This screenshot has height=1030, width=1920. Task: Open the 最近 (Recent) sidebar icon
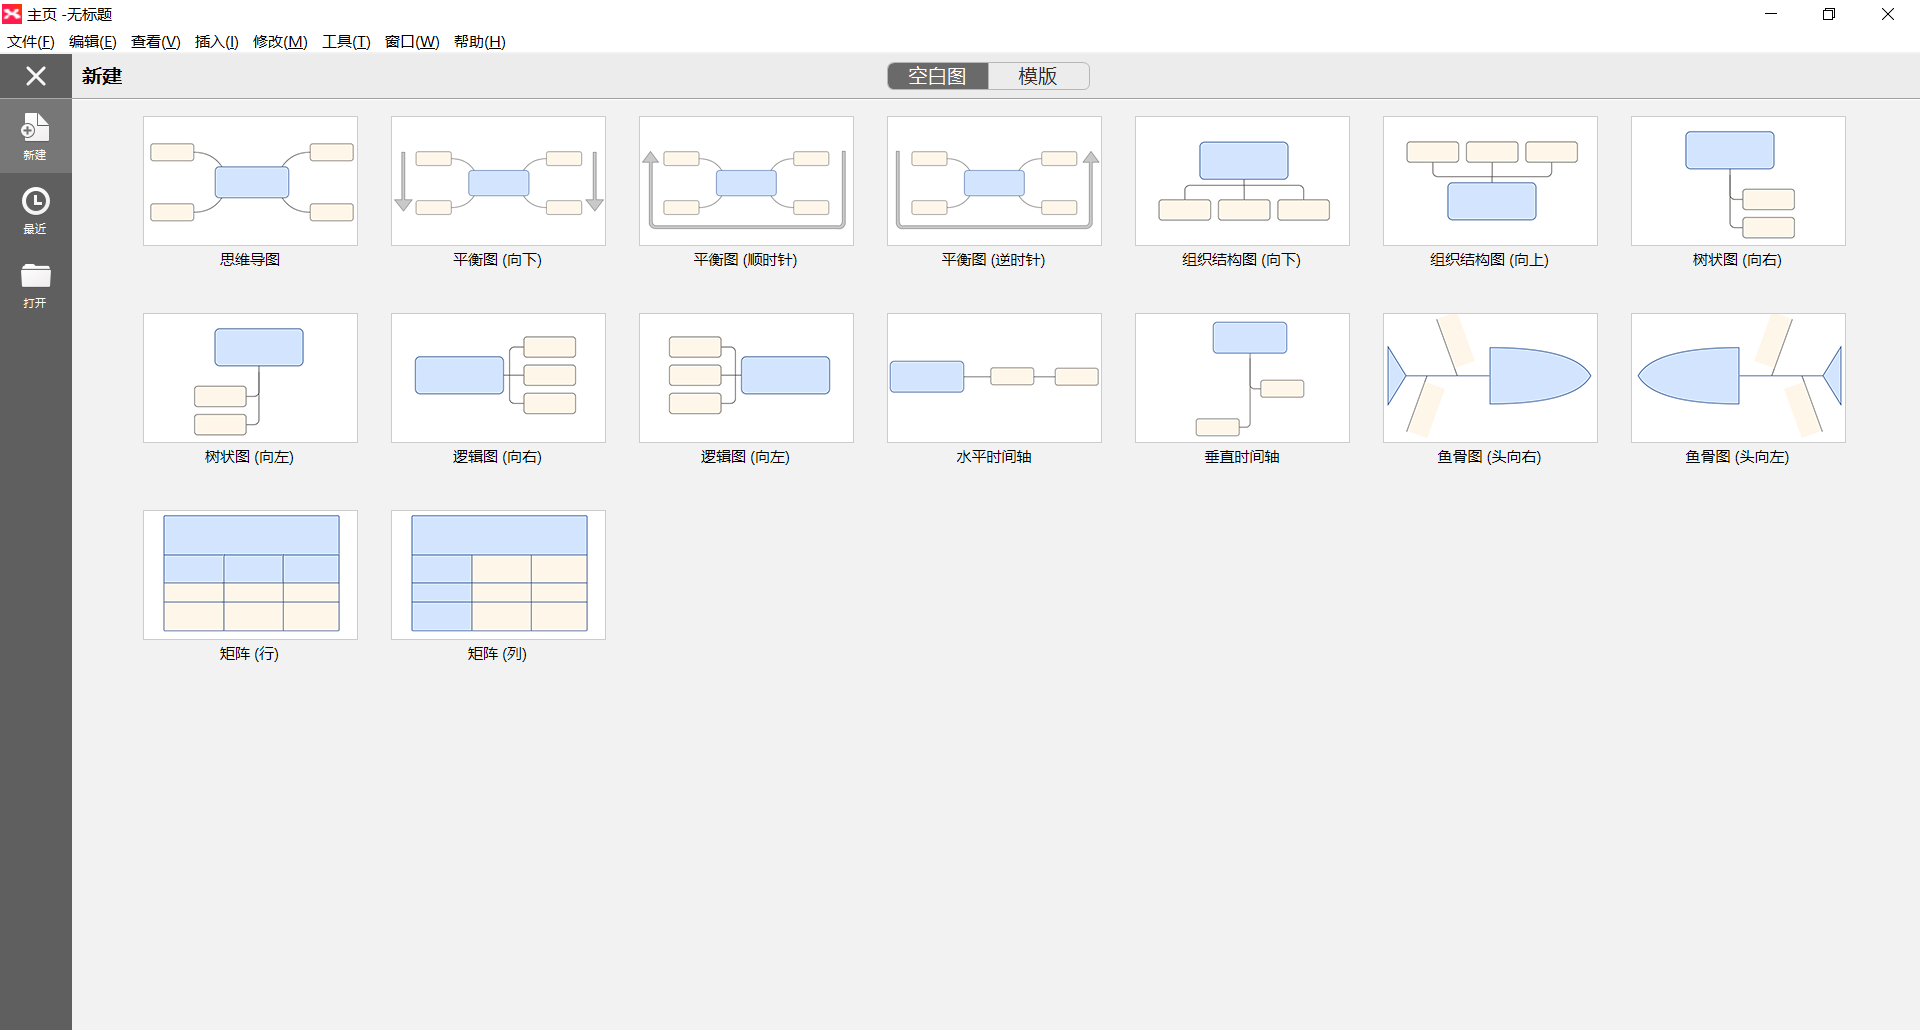click(35, 210)
